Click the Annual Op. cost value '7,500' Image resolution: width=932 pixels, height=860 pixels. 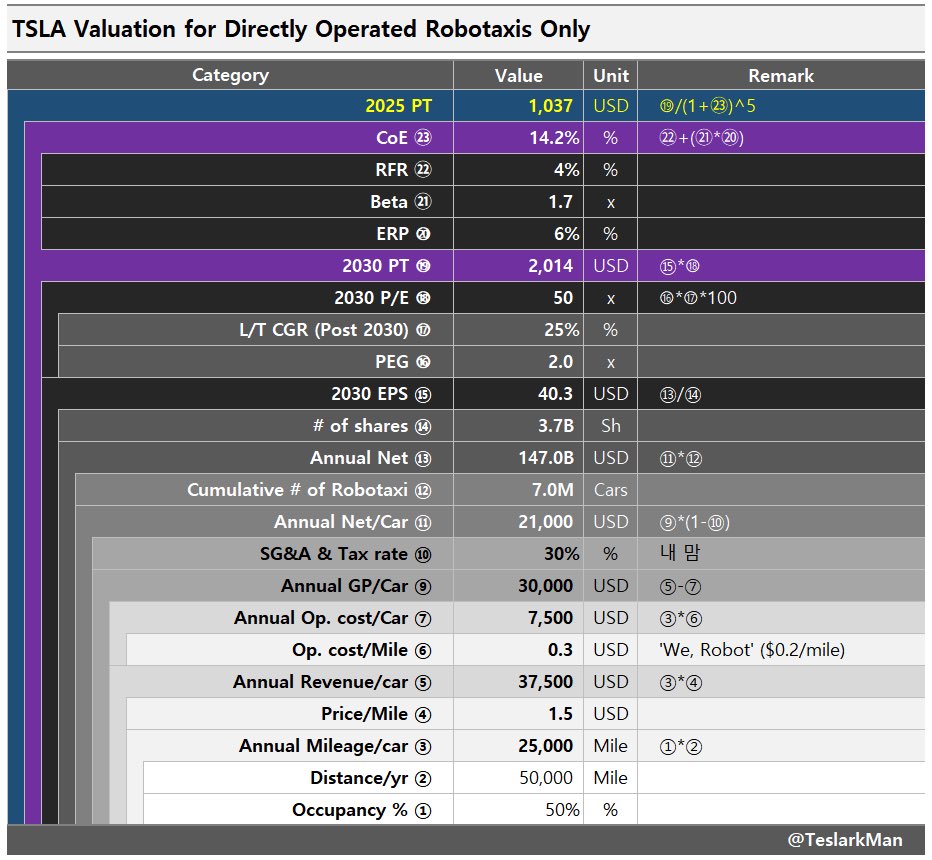click(550, 619)
